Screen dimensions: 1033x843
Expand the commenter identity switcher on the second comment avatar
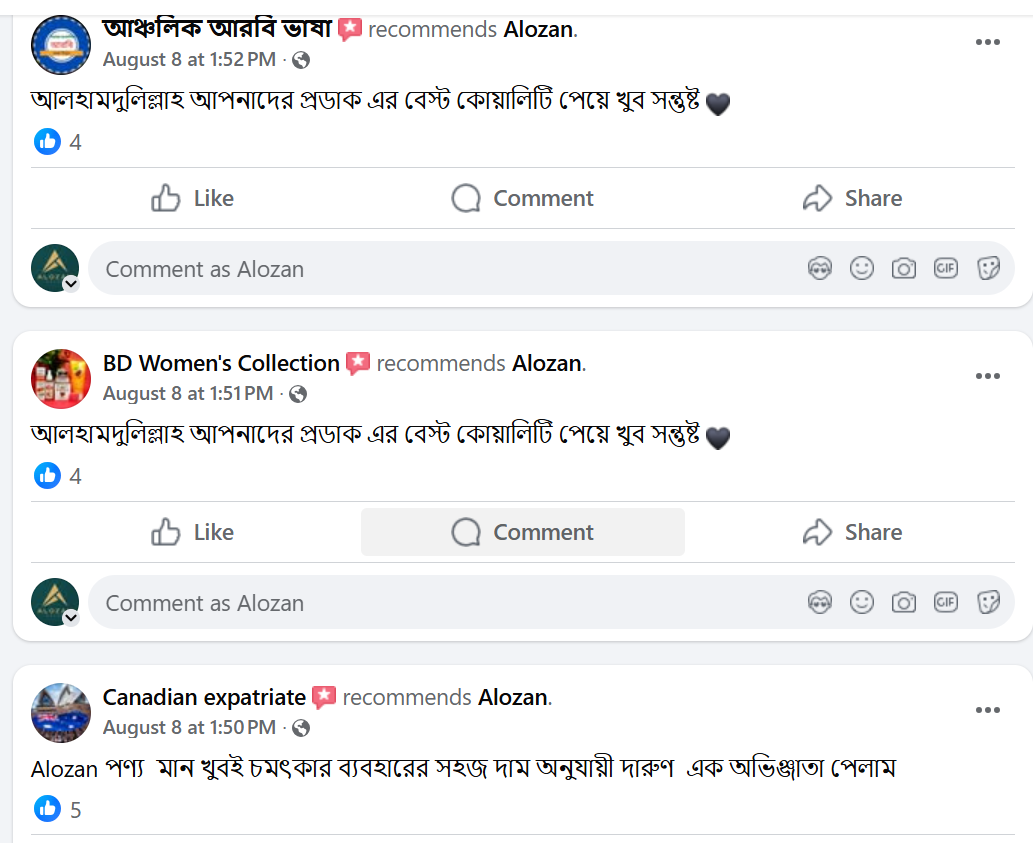pos(70,617)
